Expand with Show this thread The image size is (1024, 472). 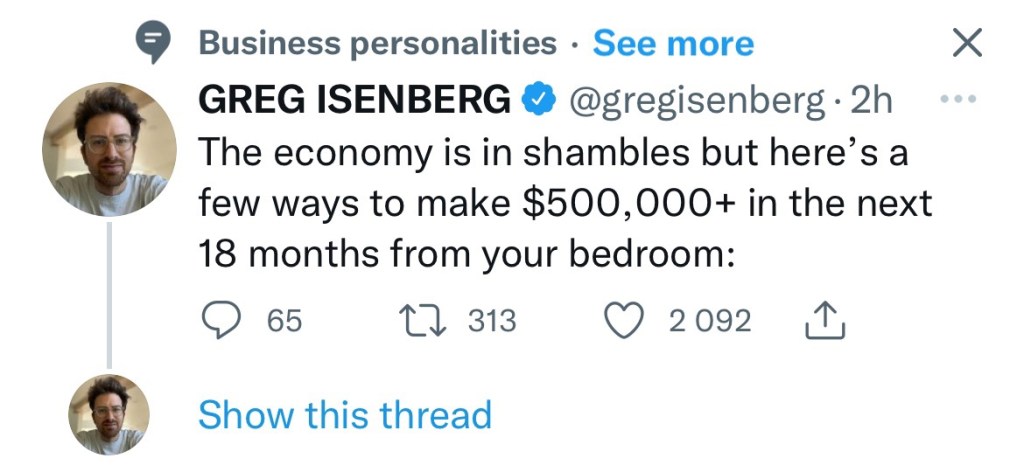coord(344,414)
